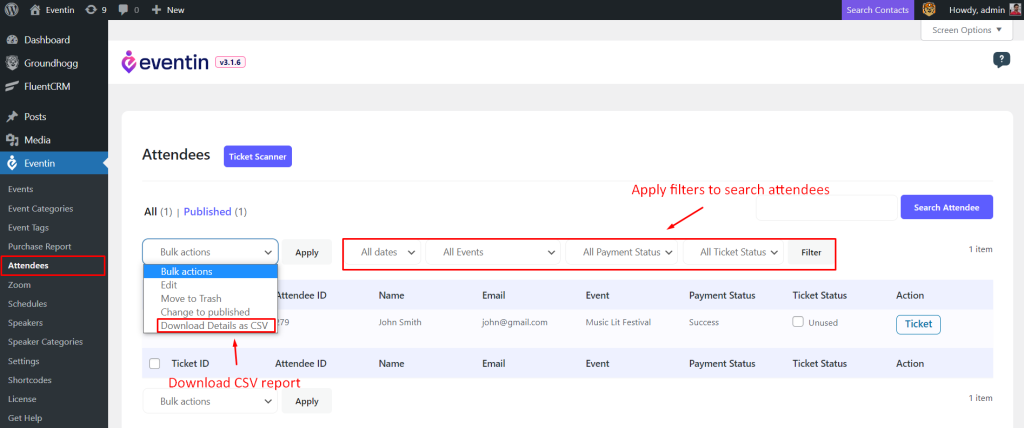Tick the select-all checkbox beside Ticket ID
Screen dimensions: 1024x428
pyautogui.click(x=155, y=363)
